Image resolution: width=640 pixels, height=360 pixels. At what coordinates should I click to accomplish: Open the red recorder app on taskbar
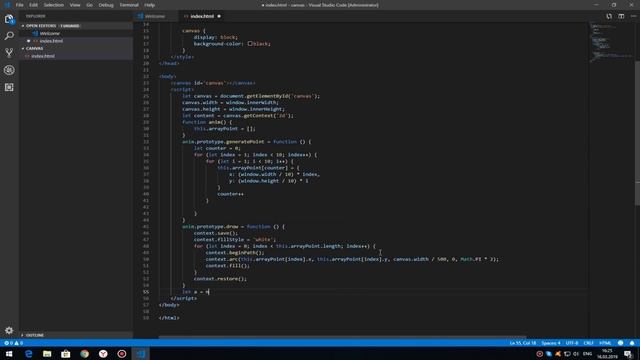tap(122, 354)
